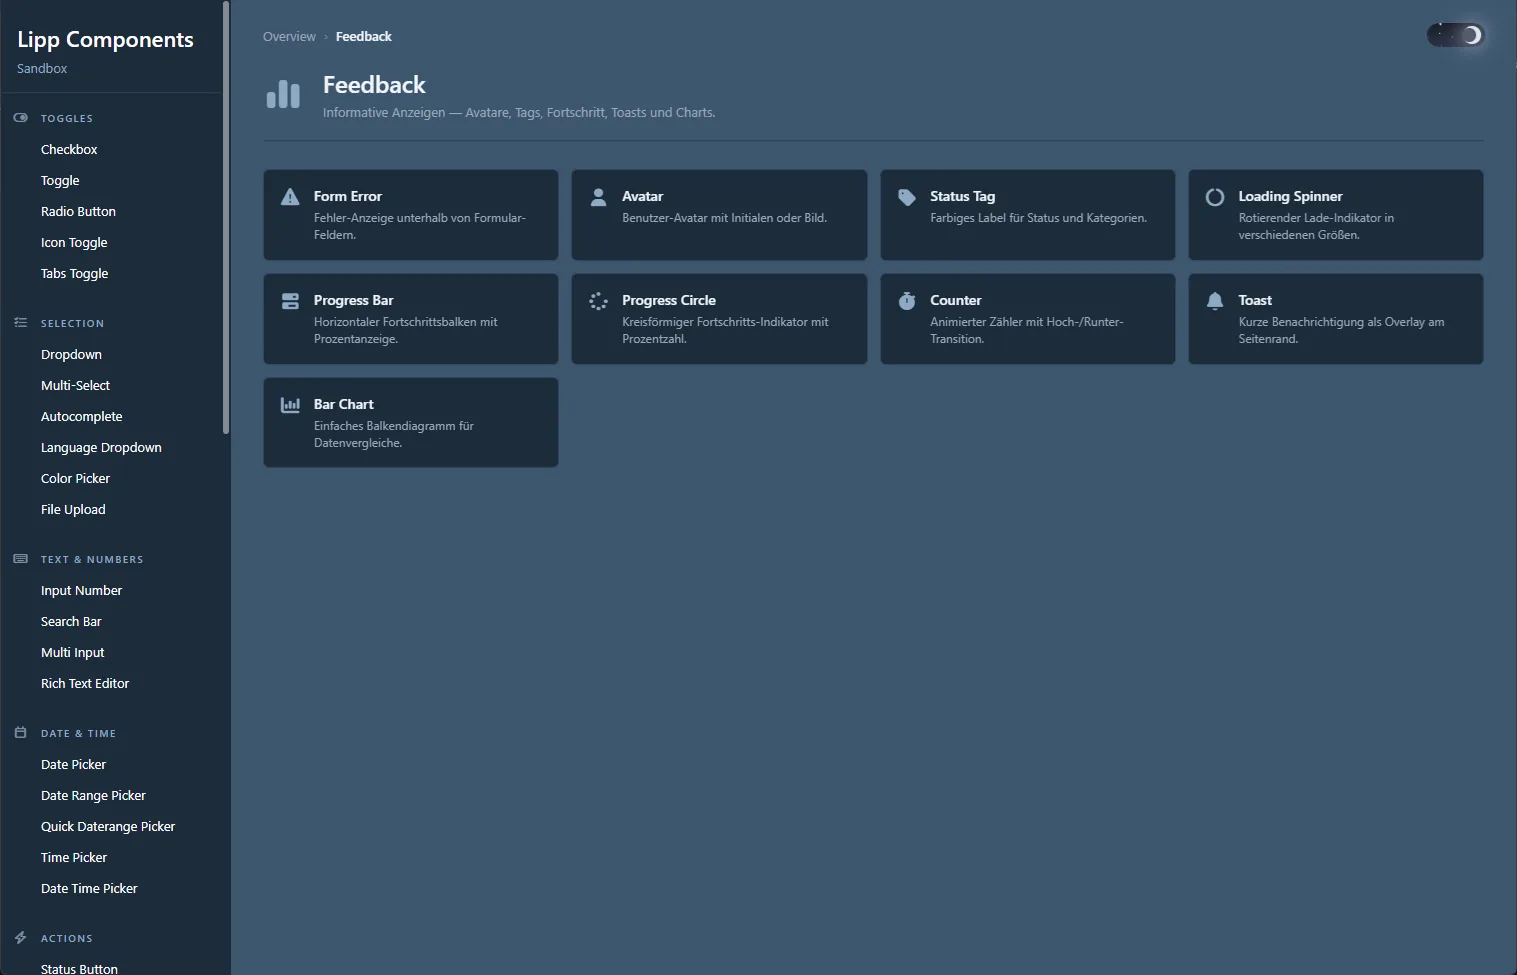Open the Progress Bar card title

pos(353,300)
